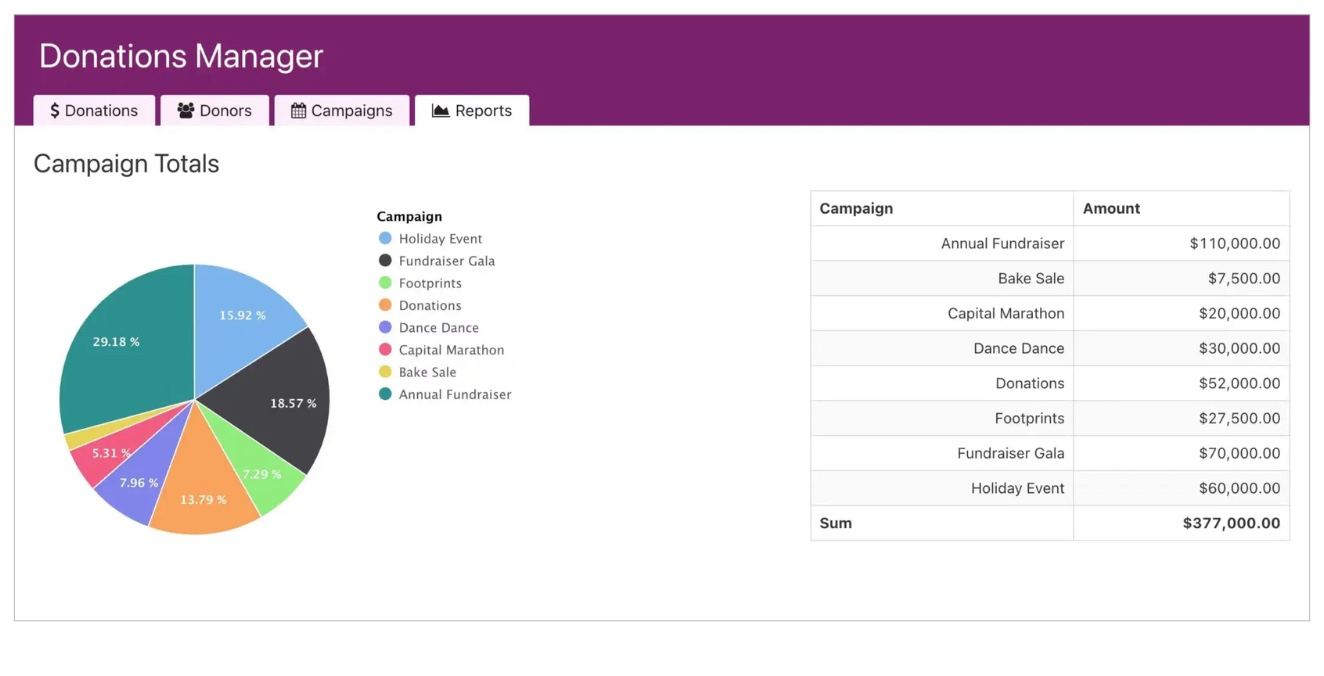
Task: Click the calendar icon on Campaigns tab
Action: 298,111
